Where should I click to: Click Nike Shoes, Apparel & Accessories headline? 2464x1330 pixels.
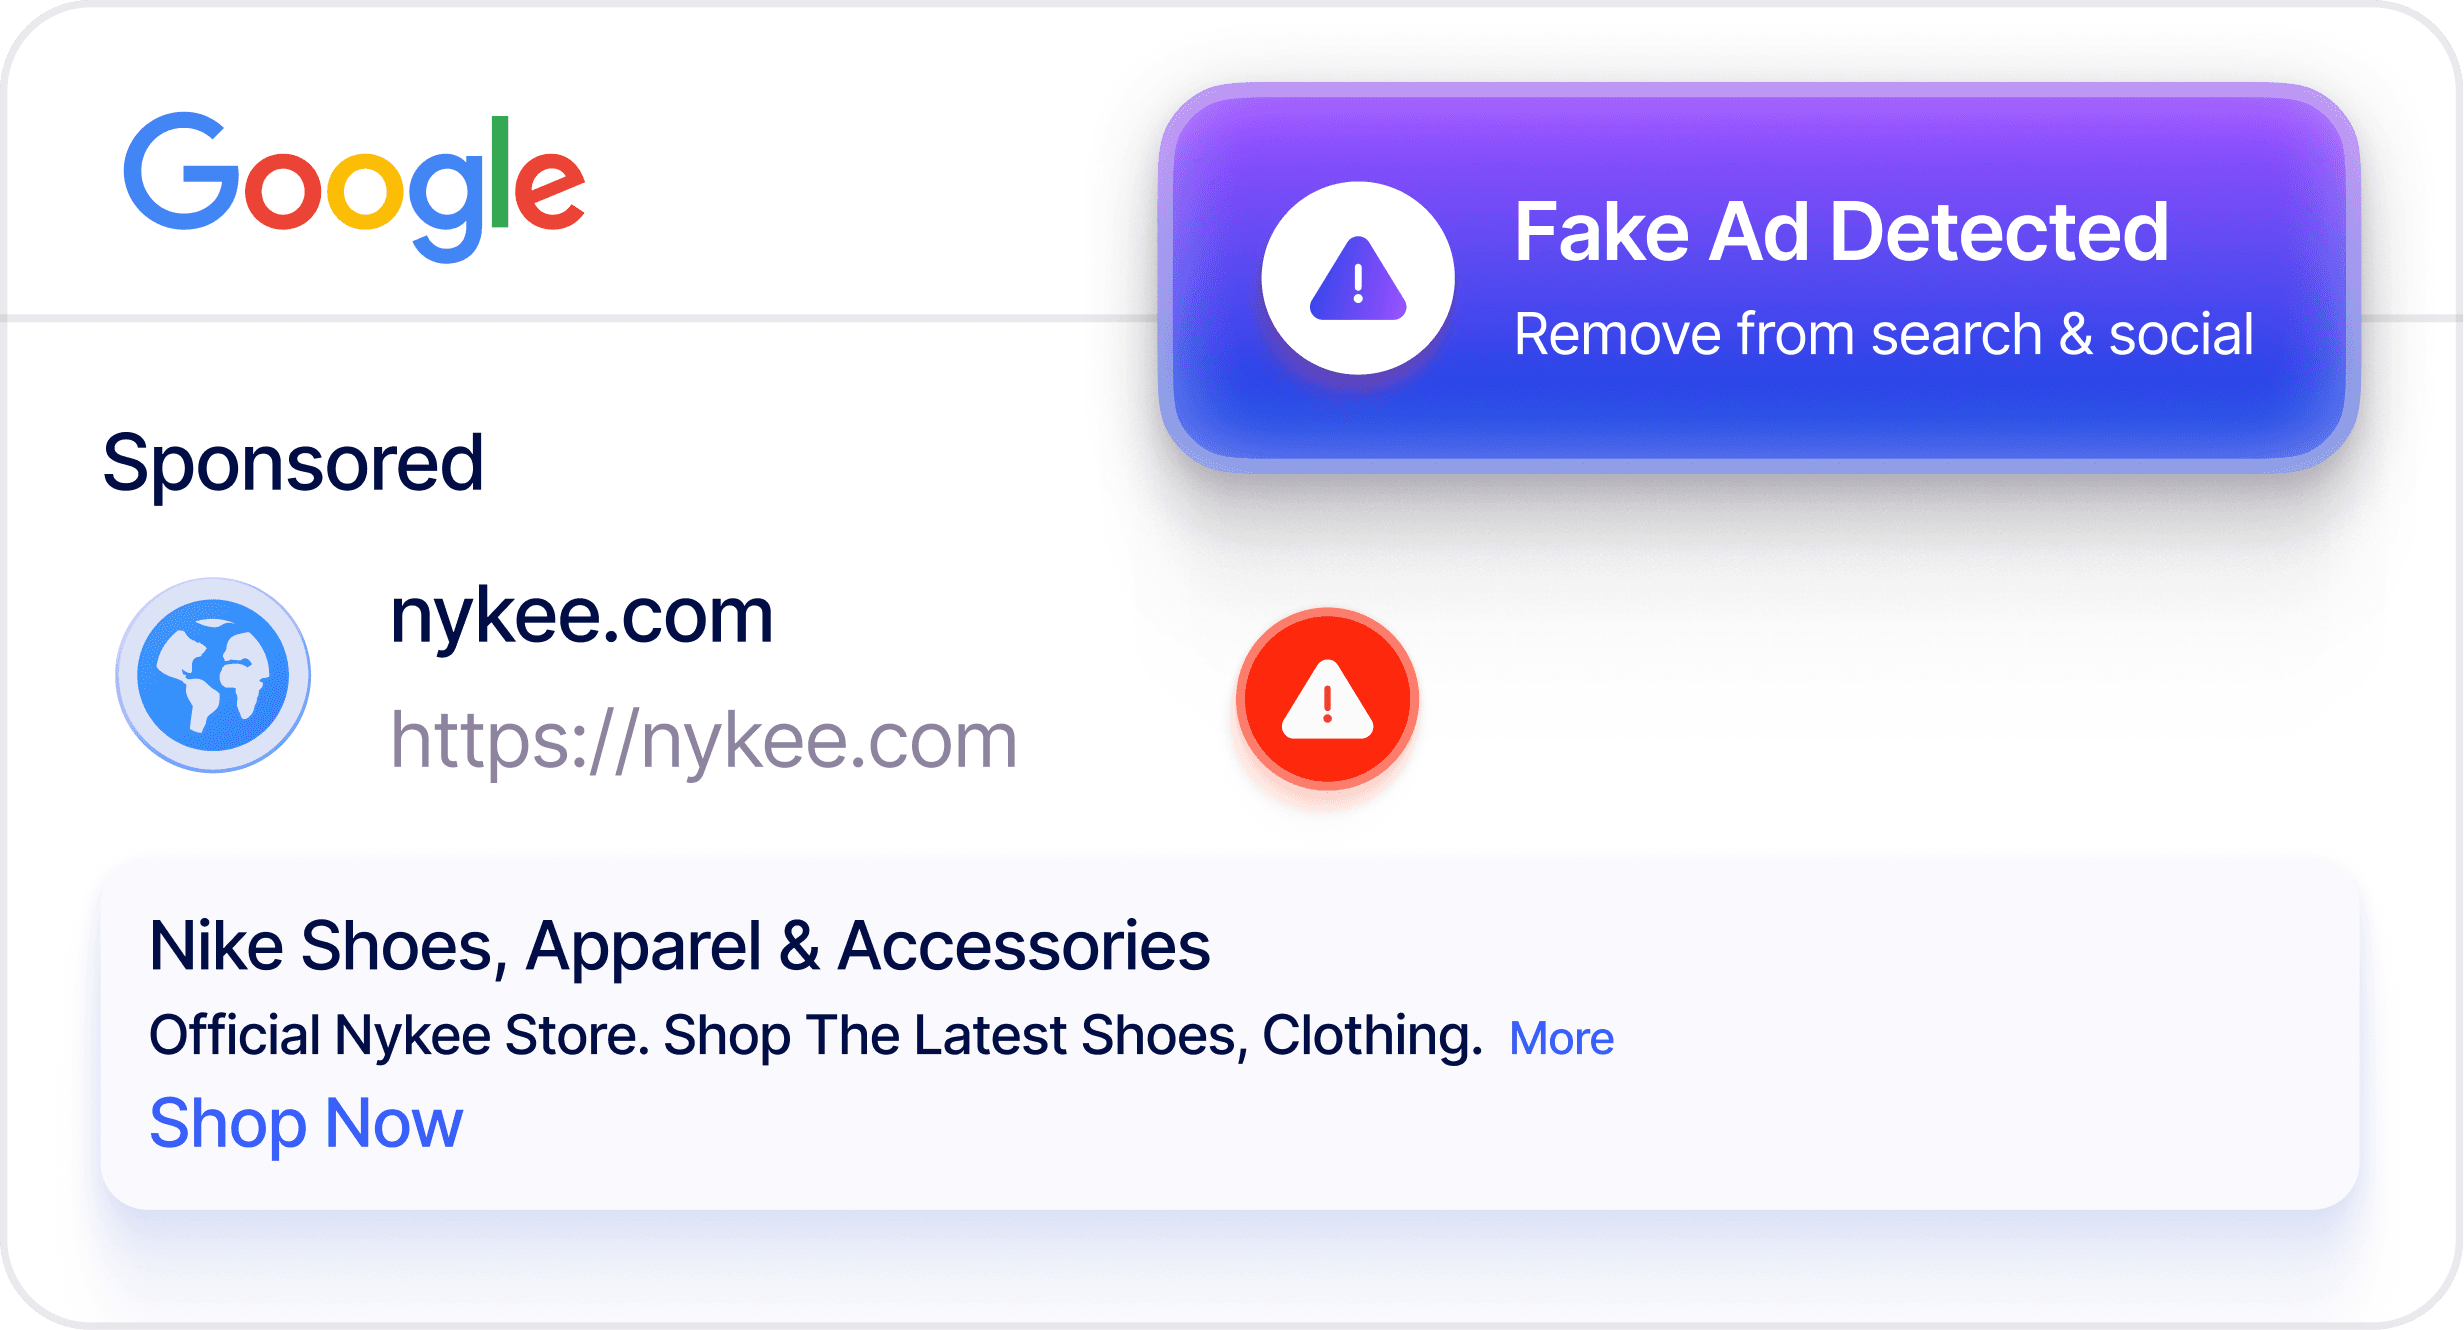coord(679,946)
